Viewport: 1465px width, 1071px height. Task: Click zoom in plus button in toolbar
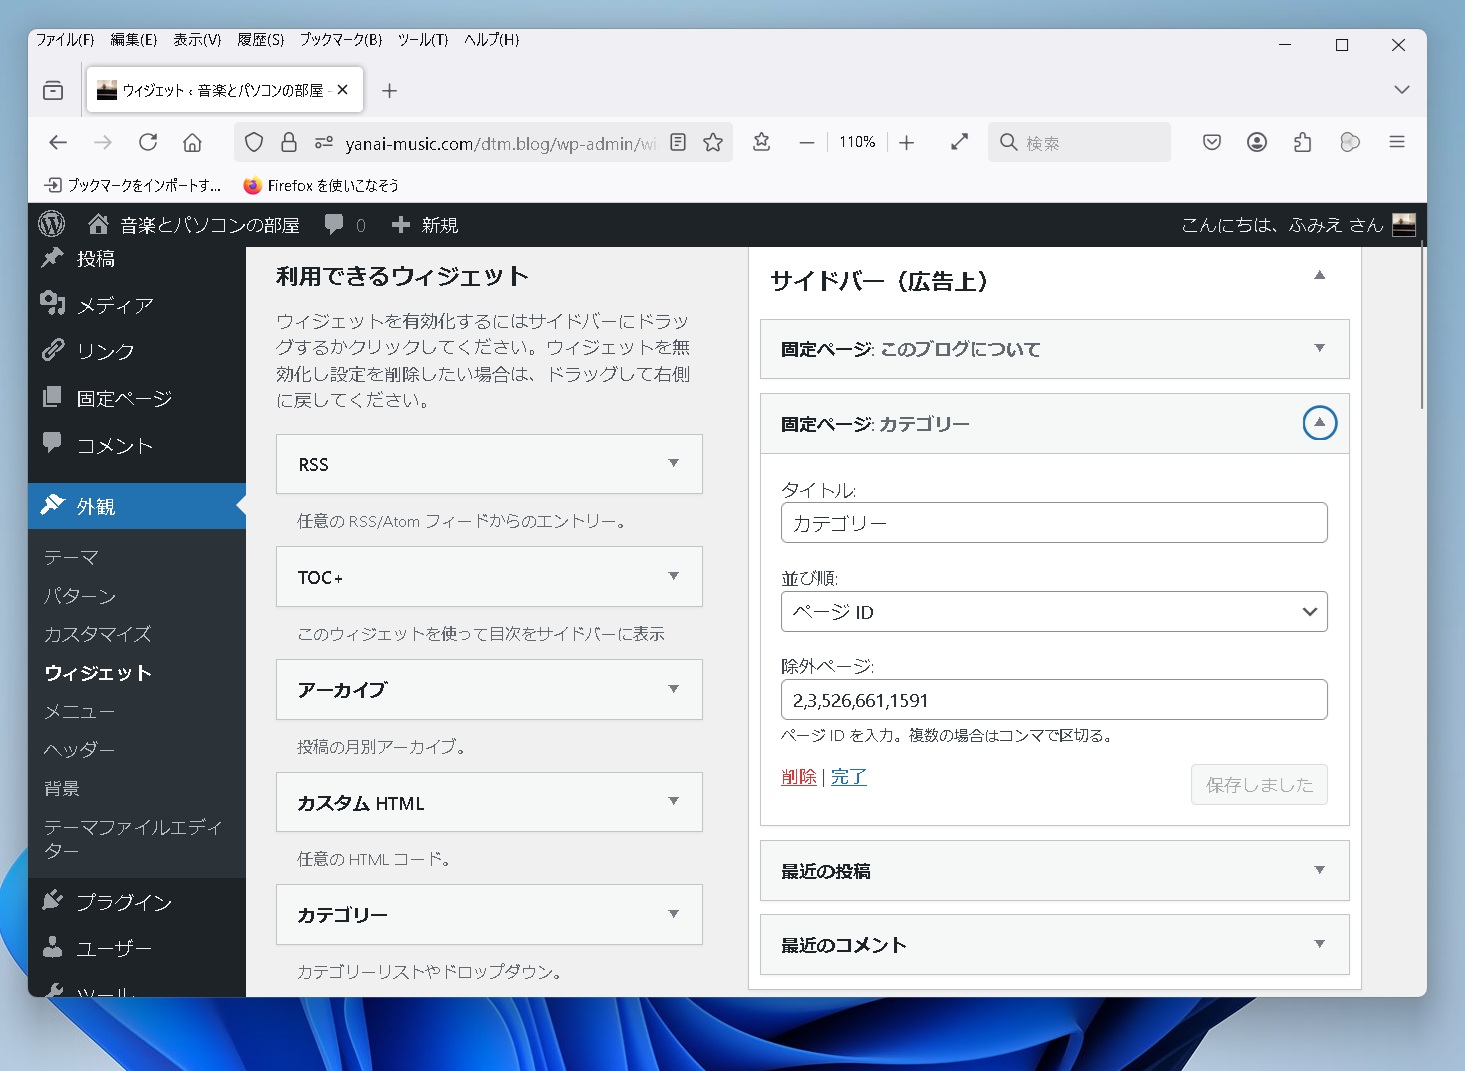tap(906, 142)
